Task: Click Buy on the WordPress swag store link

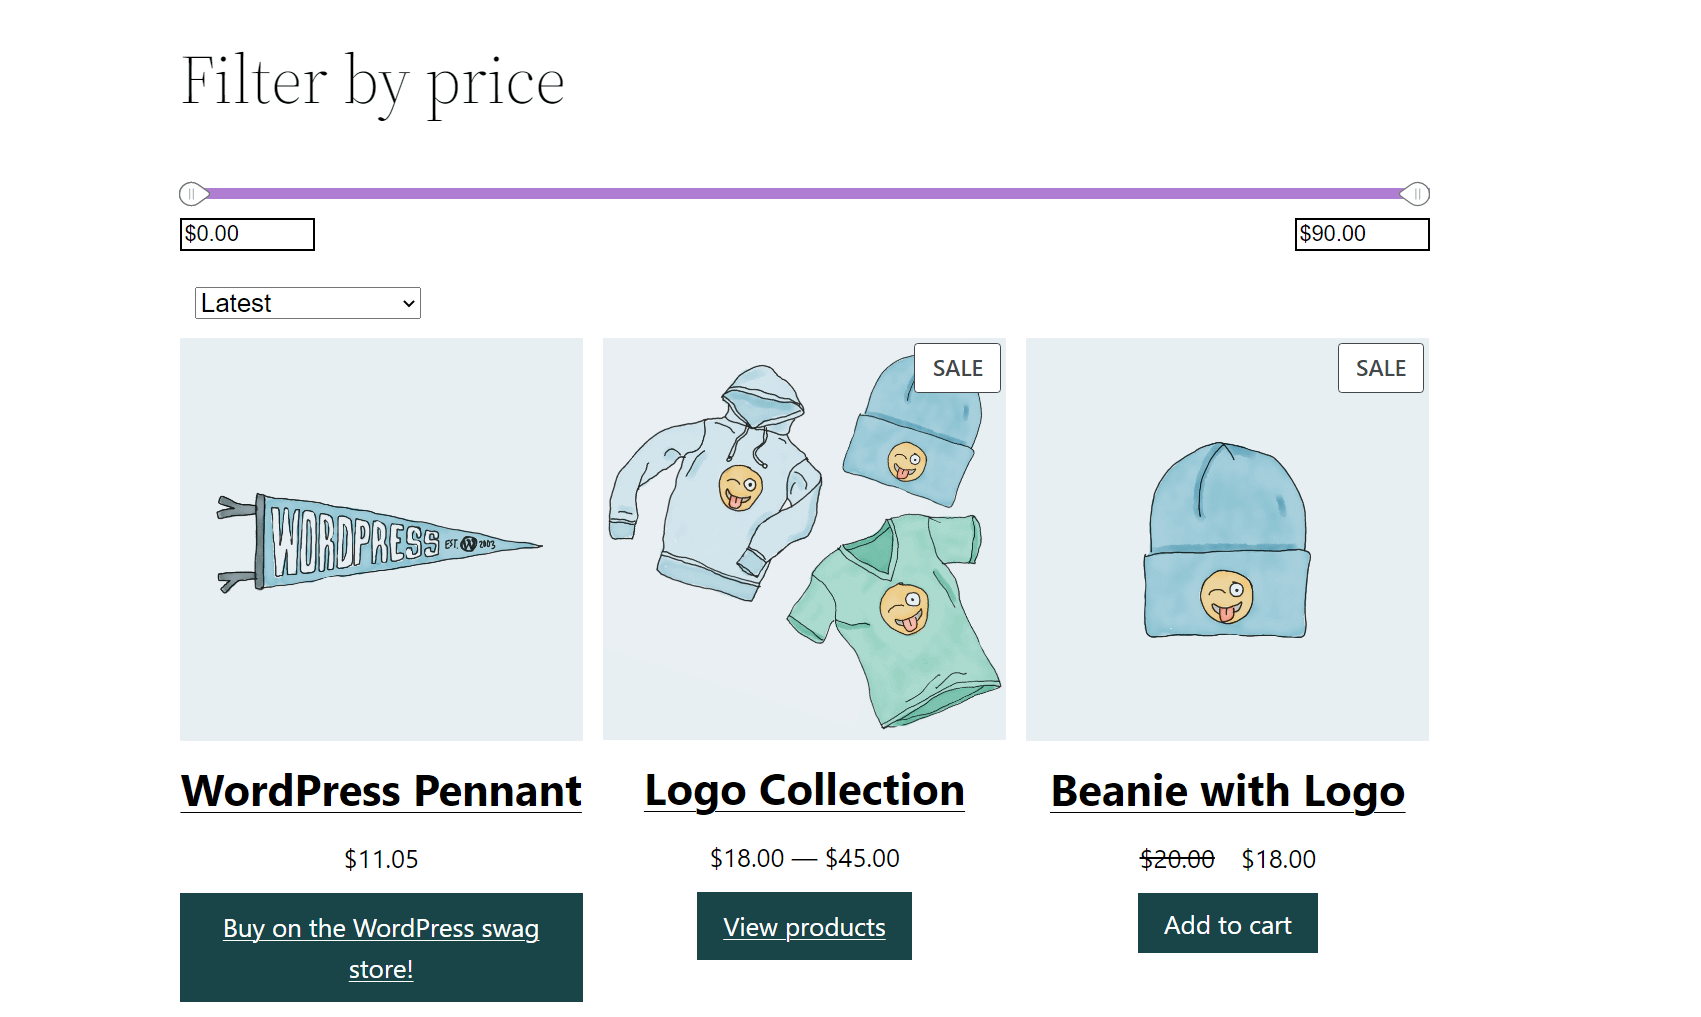Action: coord(381,947)
